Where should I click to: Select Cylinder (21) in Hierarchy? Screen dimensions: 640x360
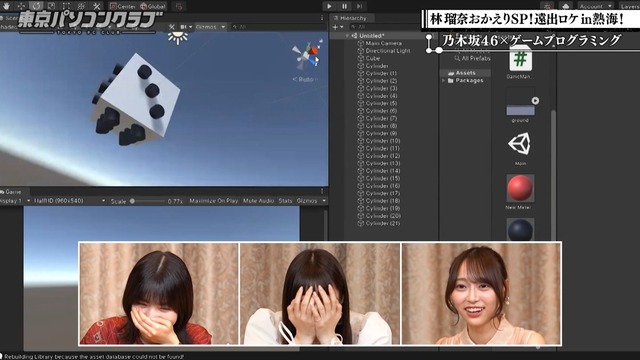coord(382,223)
